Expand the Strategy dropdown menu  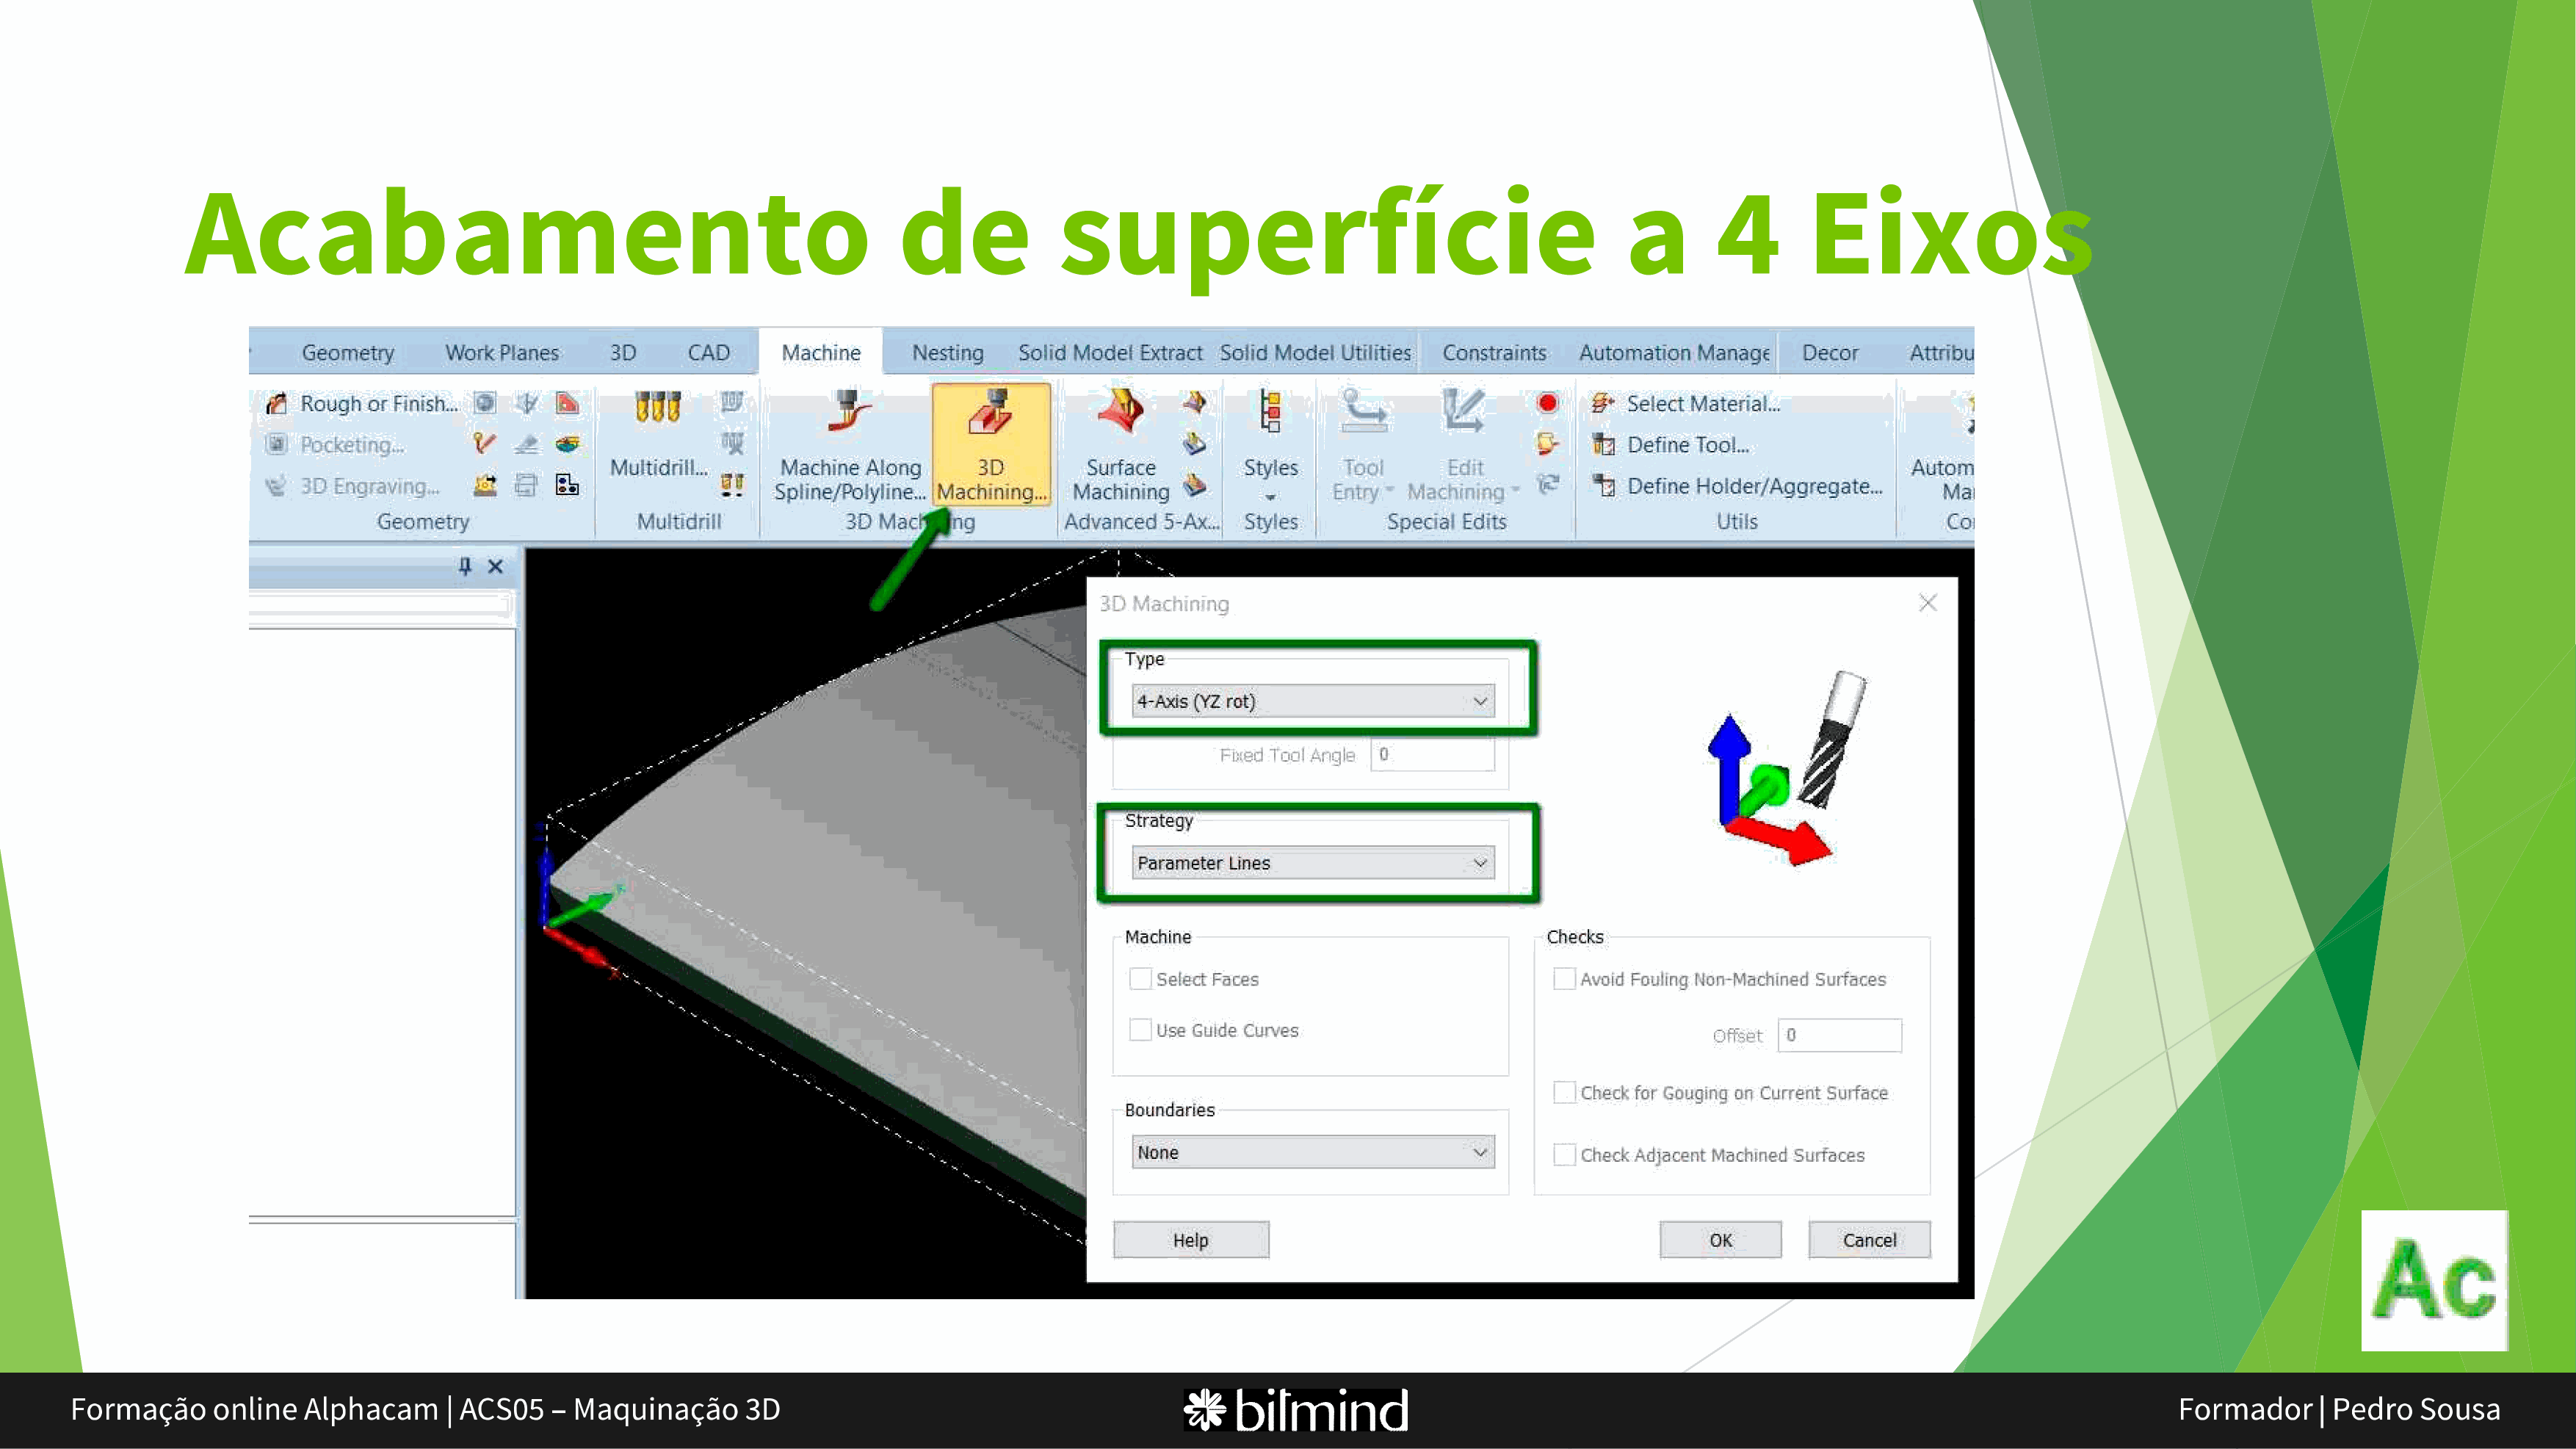1481,861
